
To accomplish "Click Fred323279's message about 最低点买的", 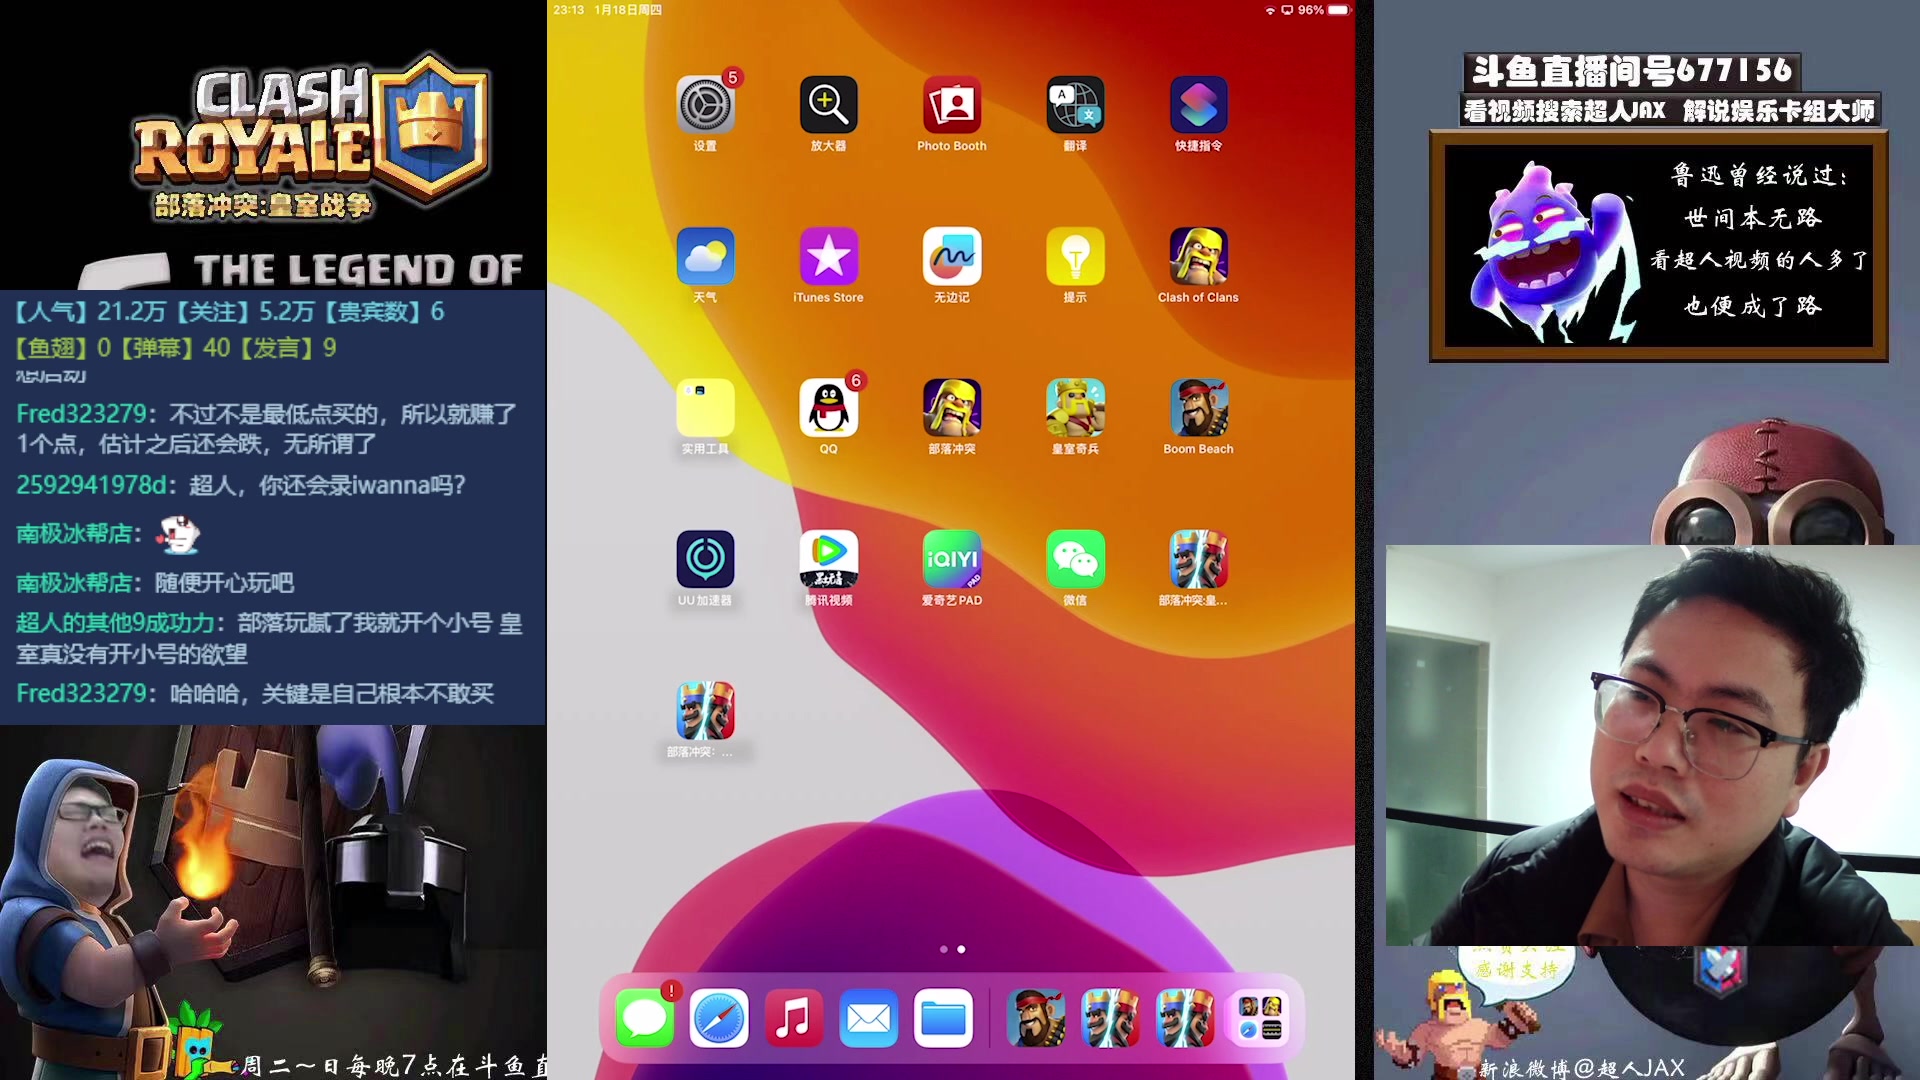I will click(x=266, y=428).
